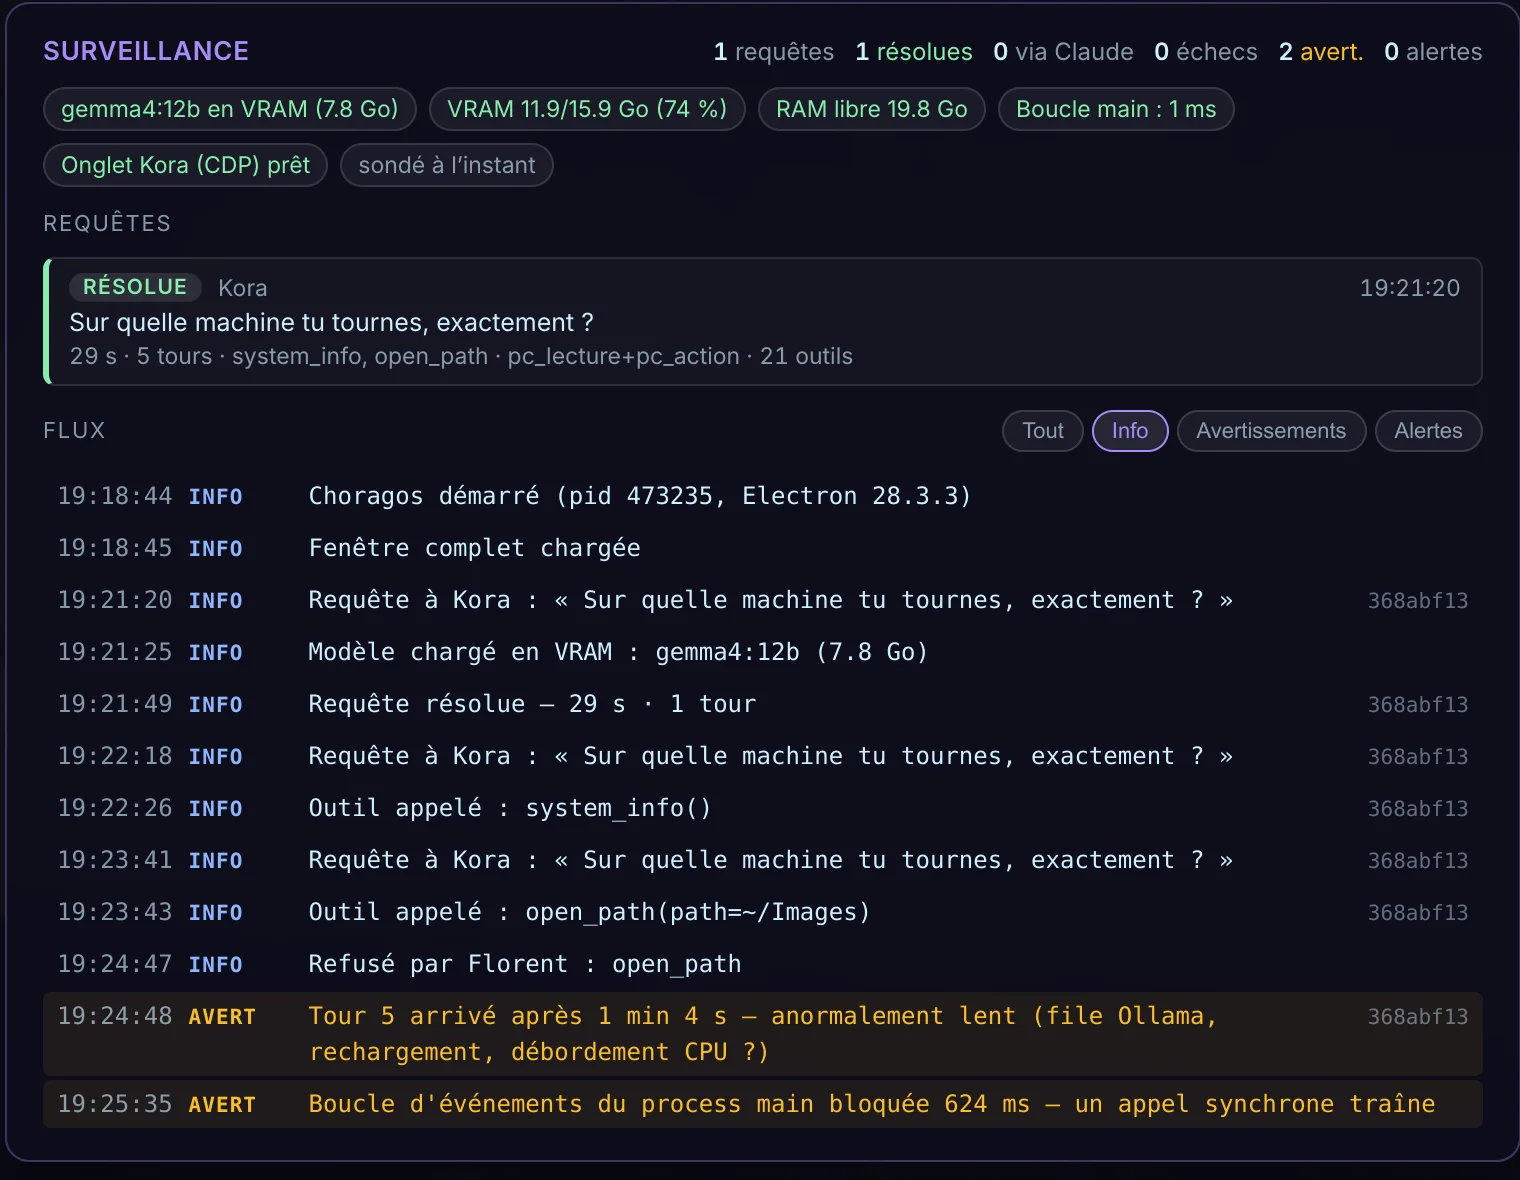Image resolution: width=1520 pixels, height=1180 pixels.
Task: Click the request details line with 21 outils
Action: (461, 356)
